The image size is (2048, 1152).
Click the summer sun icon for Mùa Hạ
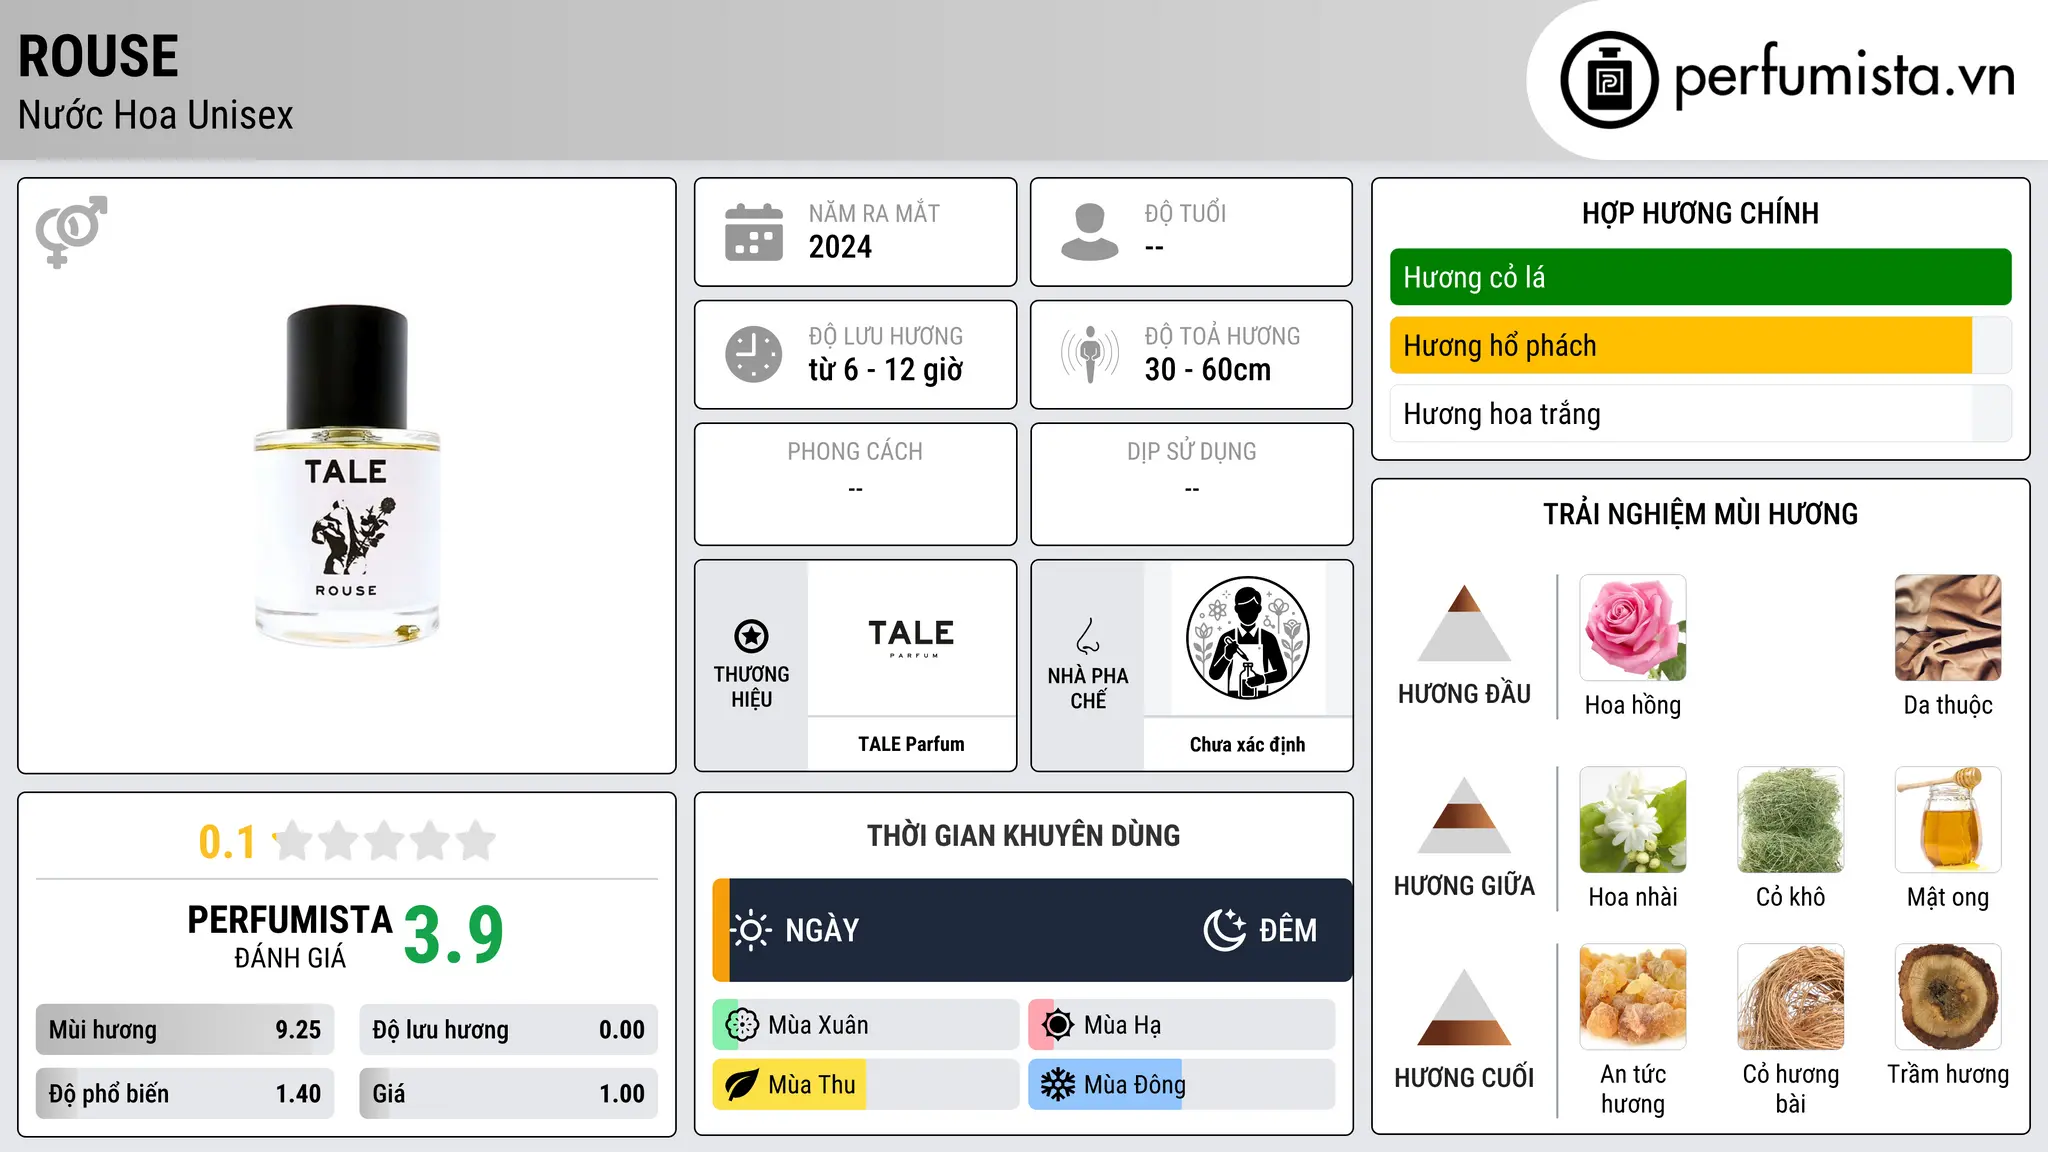click(x=1057, y=1025)
